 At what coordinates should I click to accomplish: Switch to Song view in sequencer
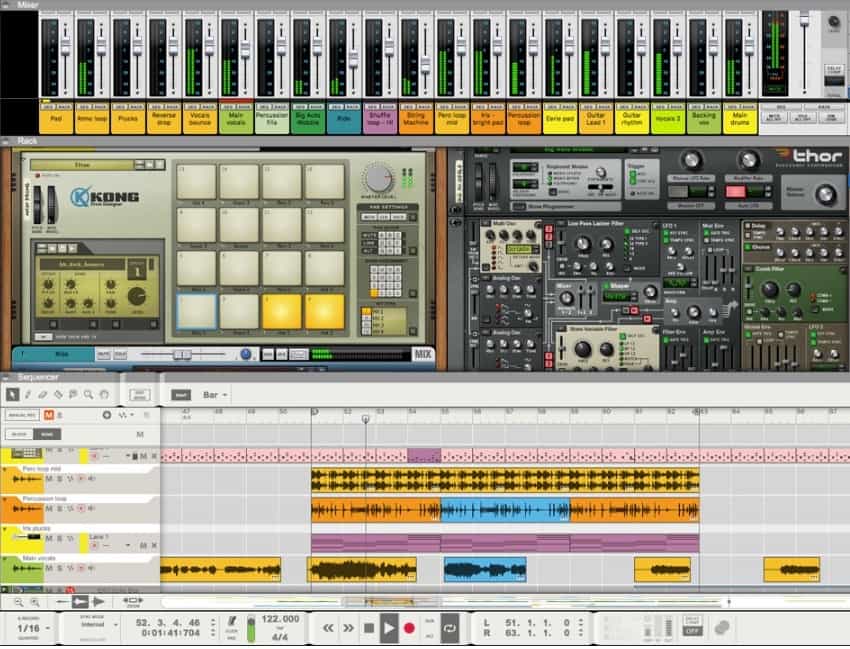point(47,434)
